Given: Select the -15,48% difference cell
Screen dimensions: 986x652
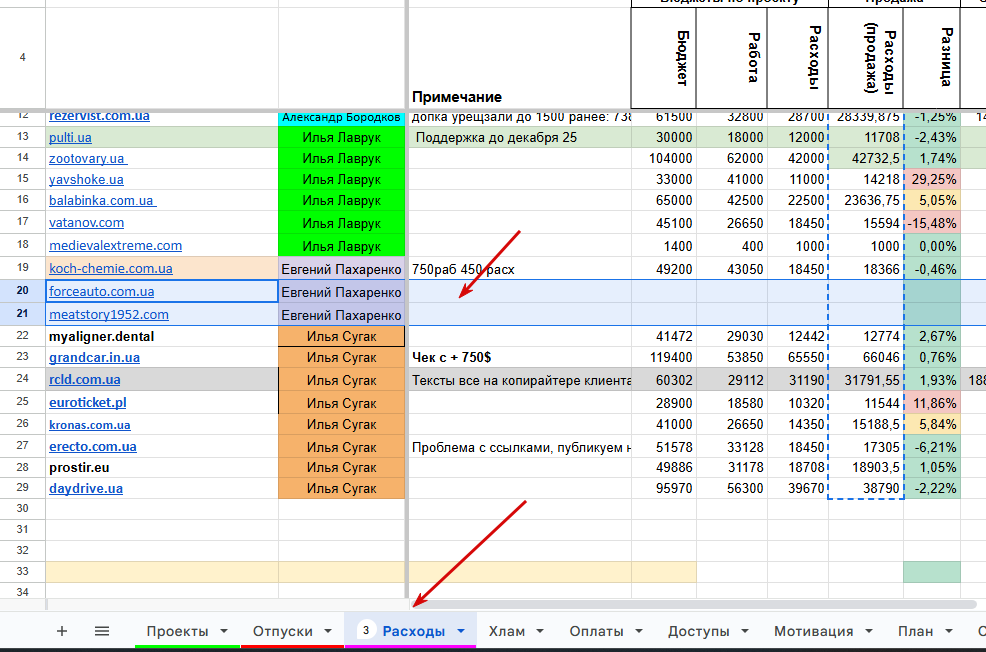Looking at the screenshot, I should click(x=932, y=223).
